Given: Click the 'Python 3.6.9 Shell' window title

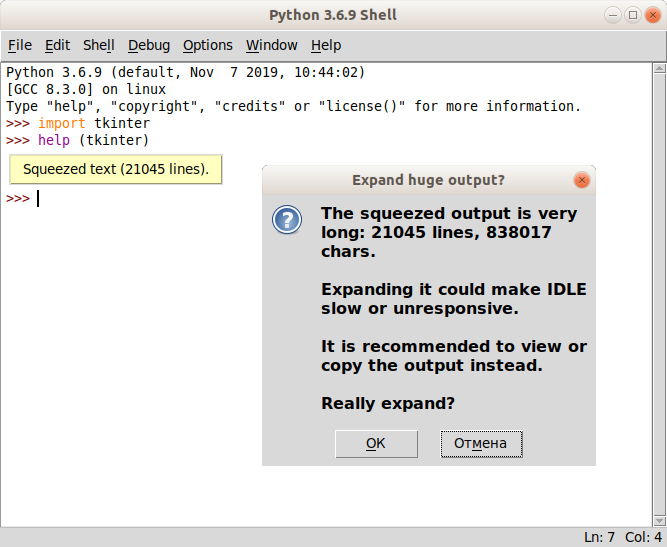Looking at the screenshot, I should pyautogui.click(x=333, y=15).
